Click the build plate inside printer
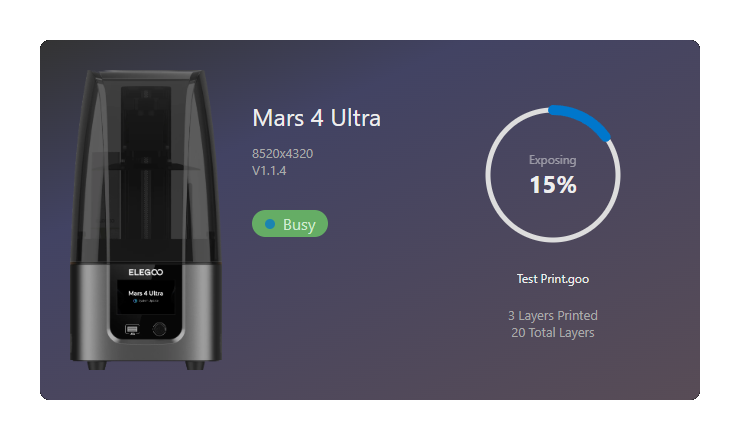740x440 pixels. point(146,167)
